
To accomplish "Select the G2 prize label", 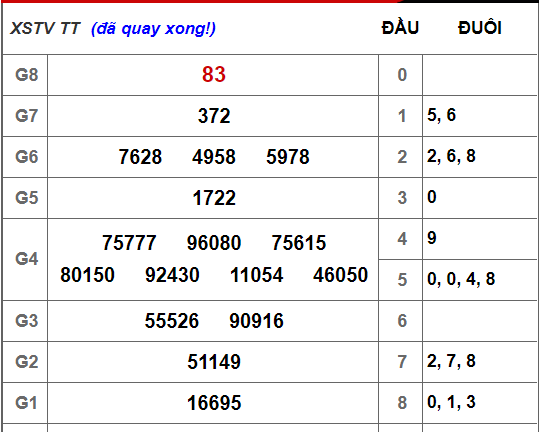I will (26, 362).
